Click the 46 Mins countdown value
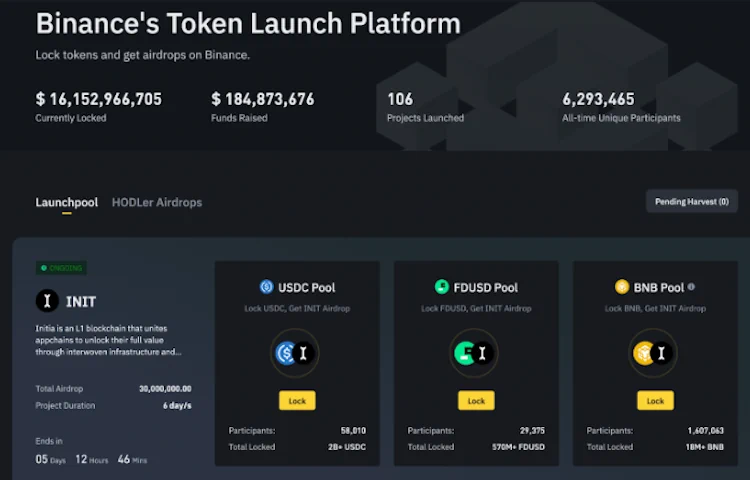The height and width of the screenshot is (480, 750). pyautogui.click(x=132, y=459)
